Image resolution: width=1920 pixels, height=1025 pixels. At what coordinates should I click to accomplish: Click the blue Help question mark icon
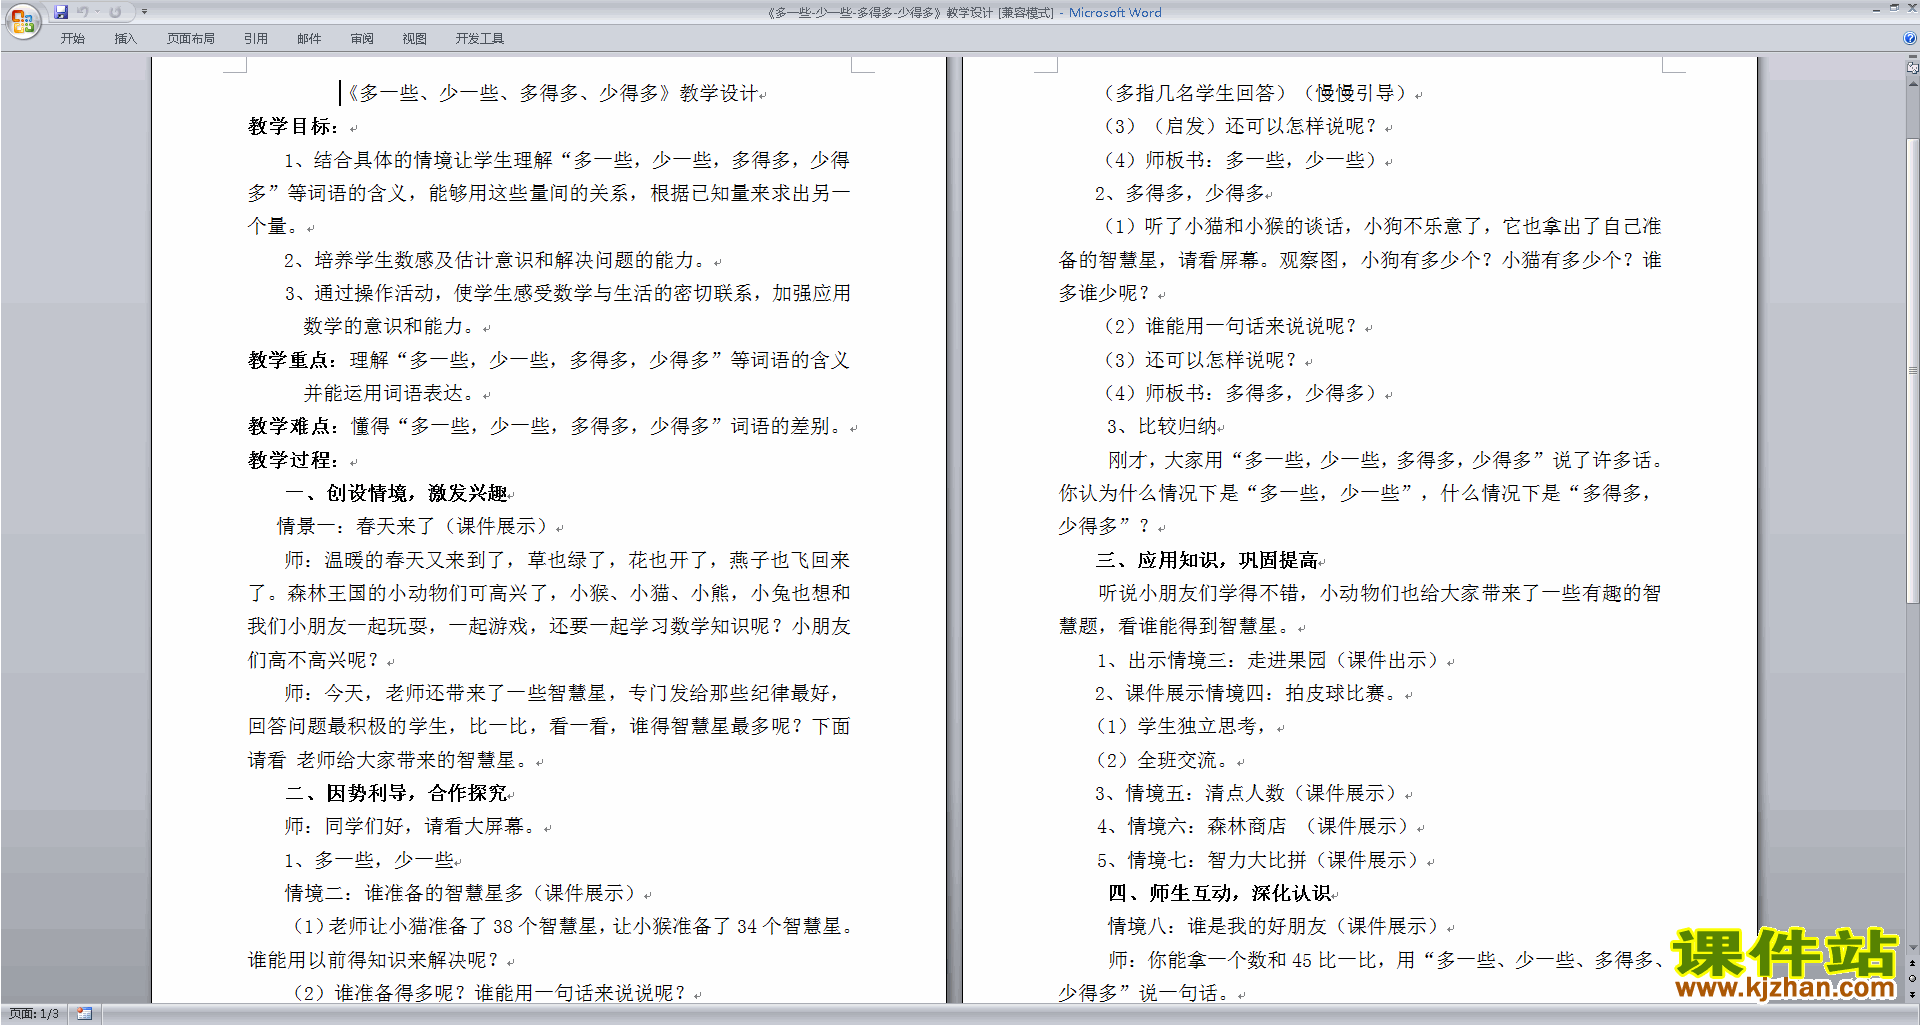(1910, 39)
